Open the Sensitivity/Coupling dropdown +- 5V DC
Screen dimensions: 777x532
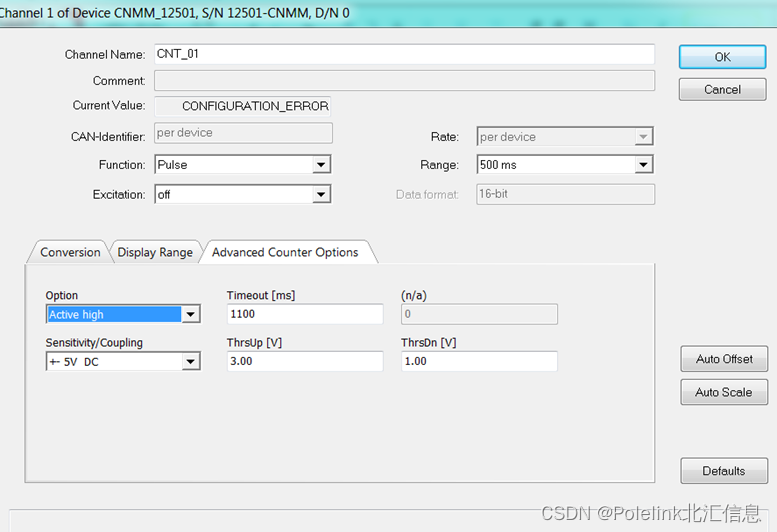[x=123, y=362]
